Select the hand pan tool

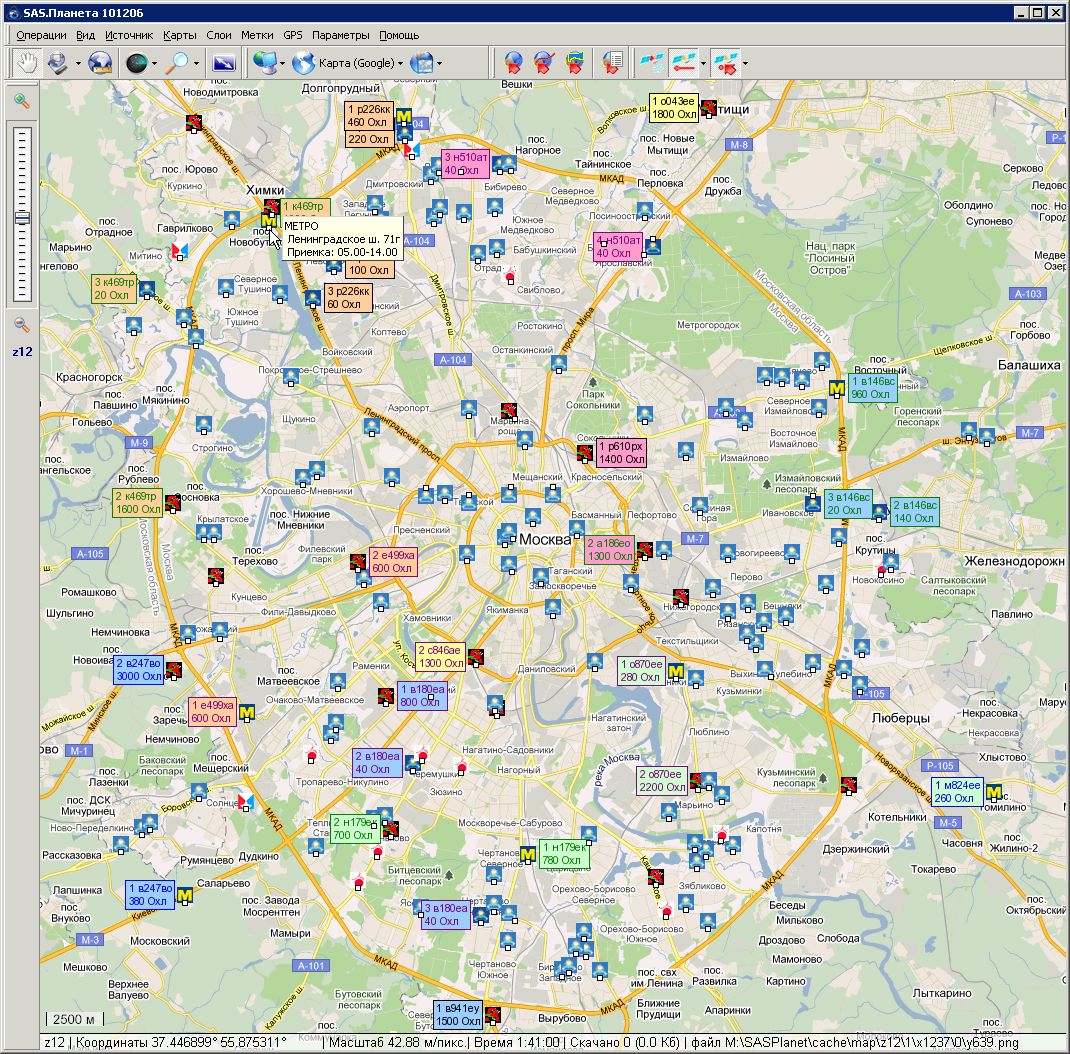[x=25, y=63]
